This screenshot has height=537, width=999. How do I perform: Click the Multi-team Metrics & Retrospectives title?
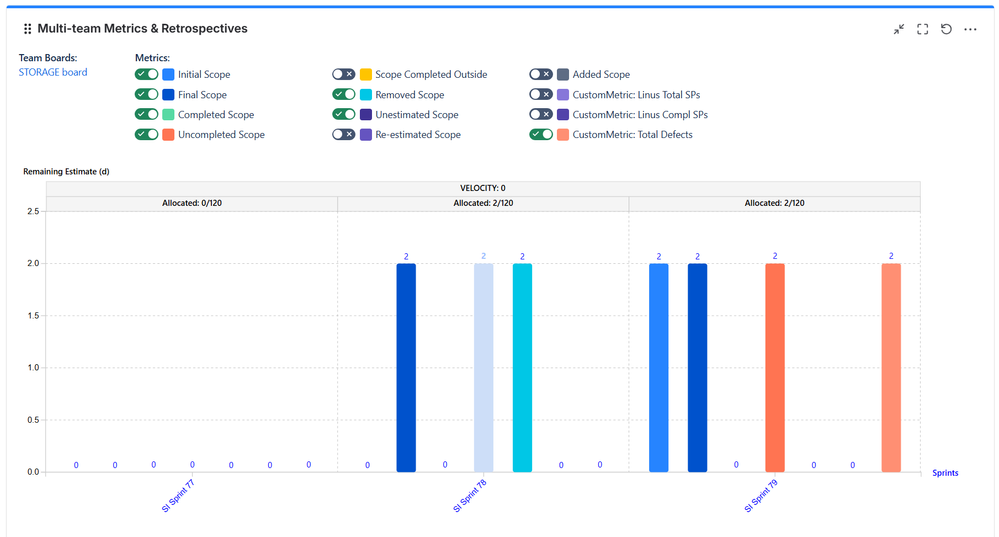pyautogui.click(x=142, y=29)
